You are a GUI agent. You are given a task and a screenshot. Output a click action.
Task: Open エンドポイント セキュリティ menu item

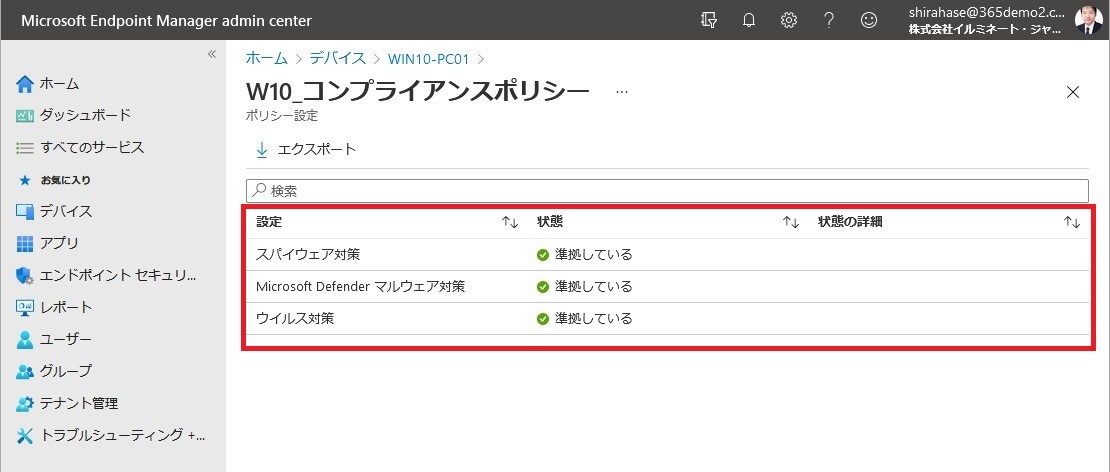pos(118,275)
